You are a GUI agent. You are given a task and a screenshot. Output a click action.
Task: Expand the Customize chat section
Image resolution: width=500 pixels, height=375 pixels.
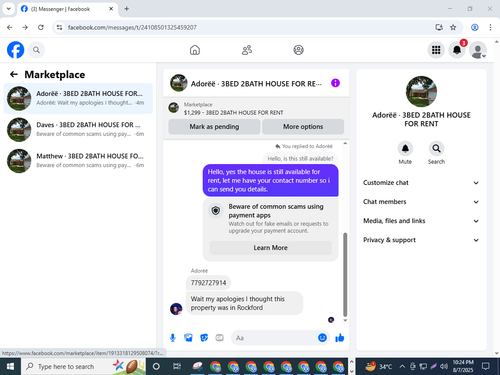pyautogui.click(x=421, y=183)
